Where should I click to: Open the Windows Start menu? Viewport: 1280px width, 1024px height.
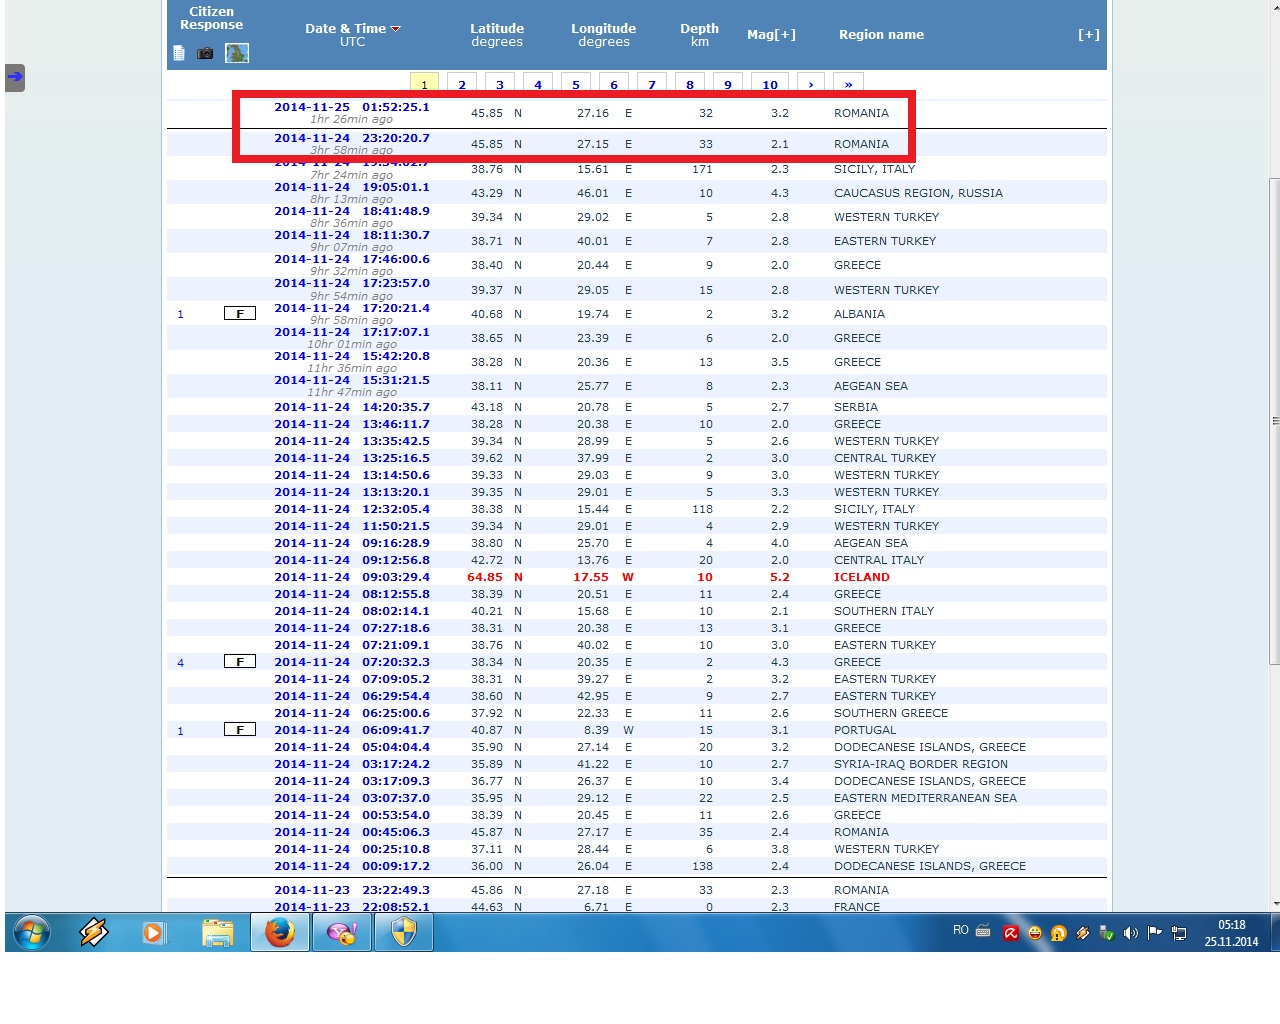(x=32, y=933)
